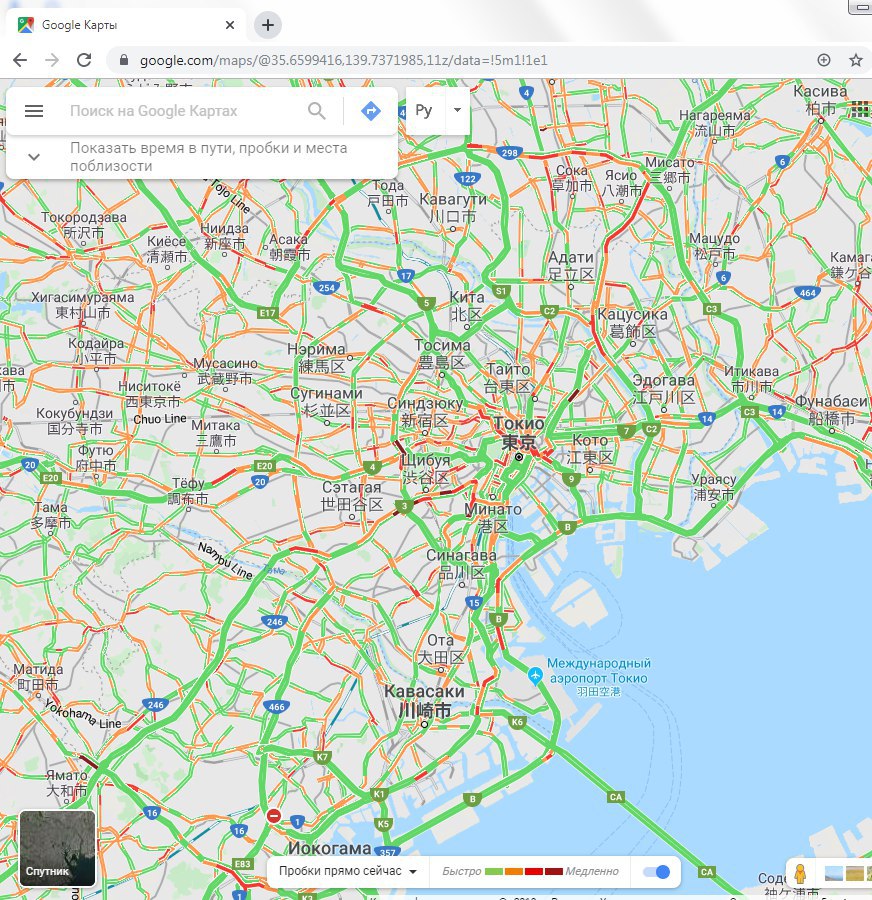Click the route 122 shield marker
The width and height of the screenshot is (872, 900).
coord(468,179)
